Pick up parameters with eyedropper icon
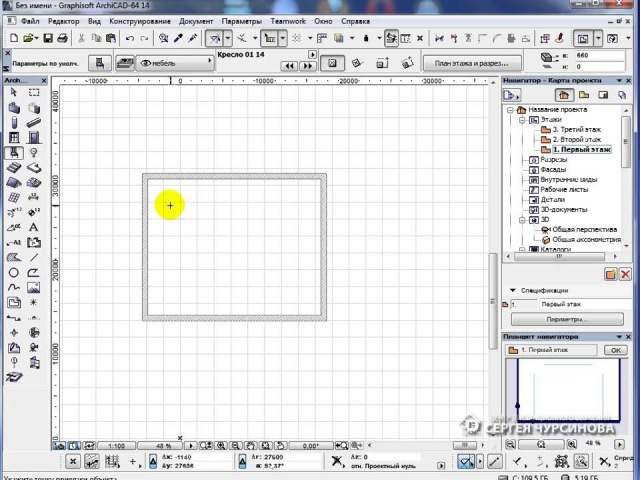The image size is (640, 480). point(178,38)
